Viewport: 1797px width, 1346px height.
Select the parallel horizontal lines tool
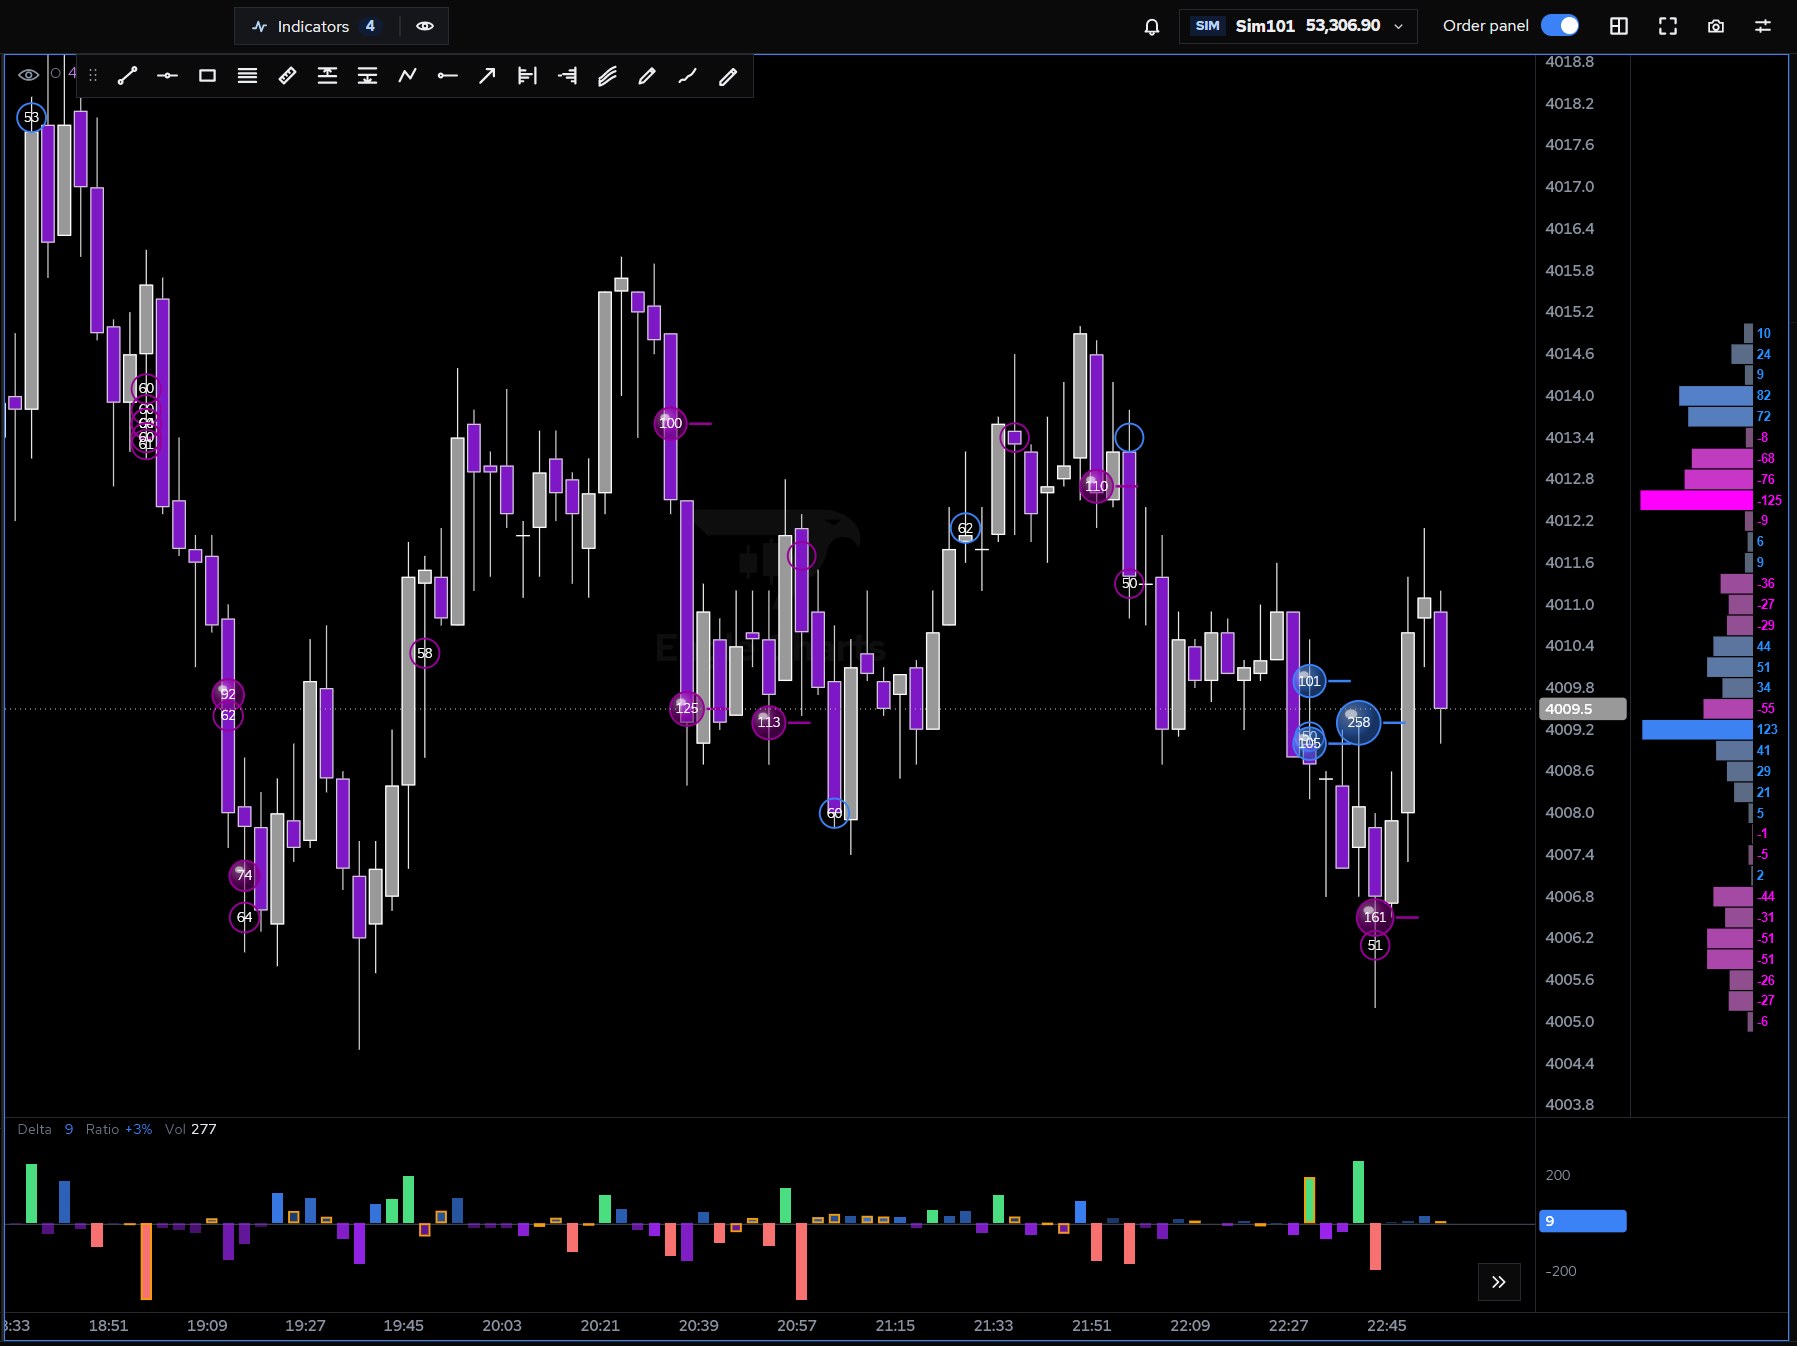pyautogui.click(x=247, y=76)
